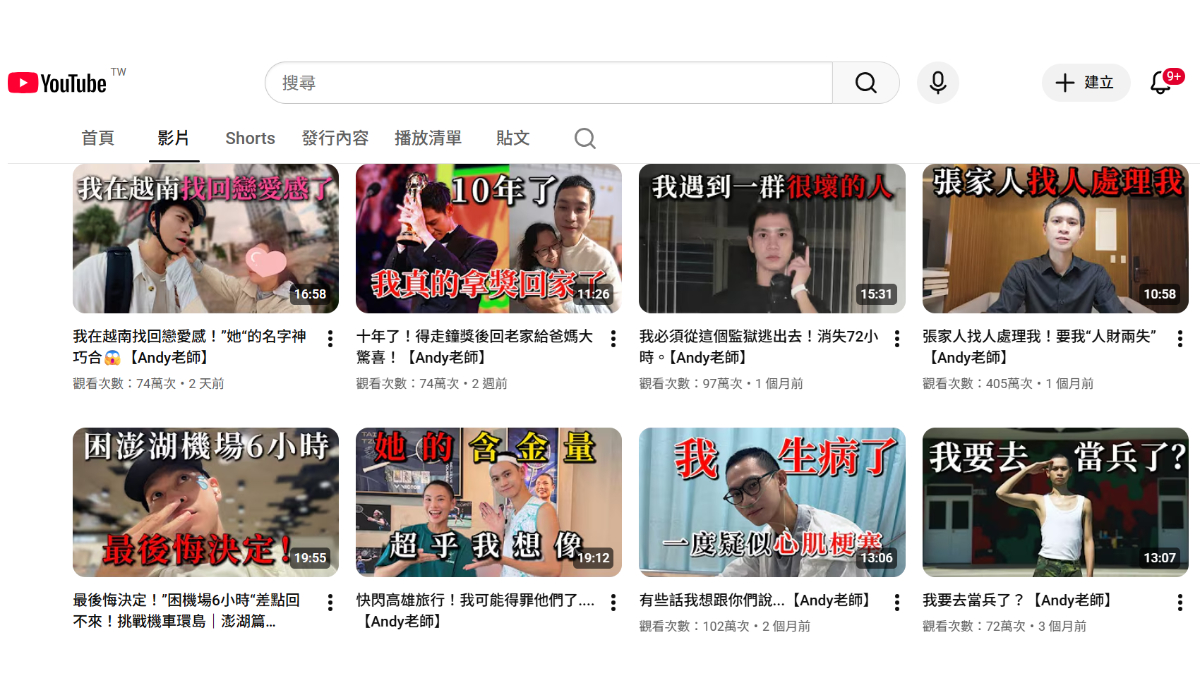This screenshot has width=1200, height=676.
Task: Open three-dot menu for 十年了 Golden Bell video
Action: click(x=613, y=339)
